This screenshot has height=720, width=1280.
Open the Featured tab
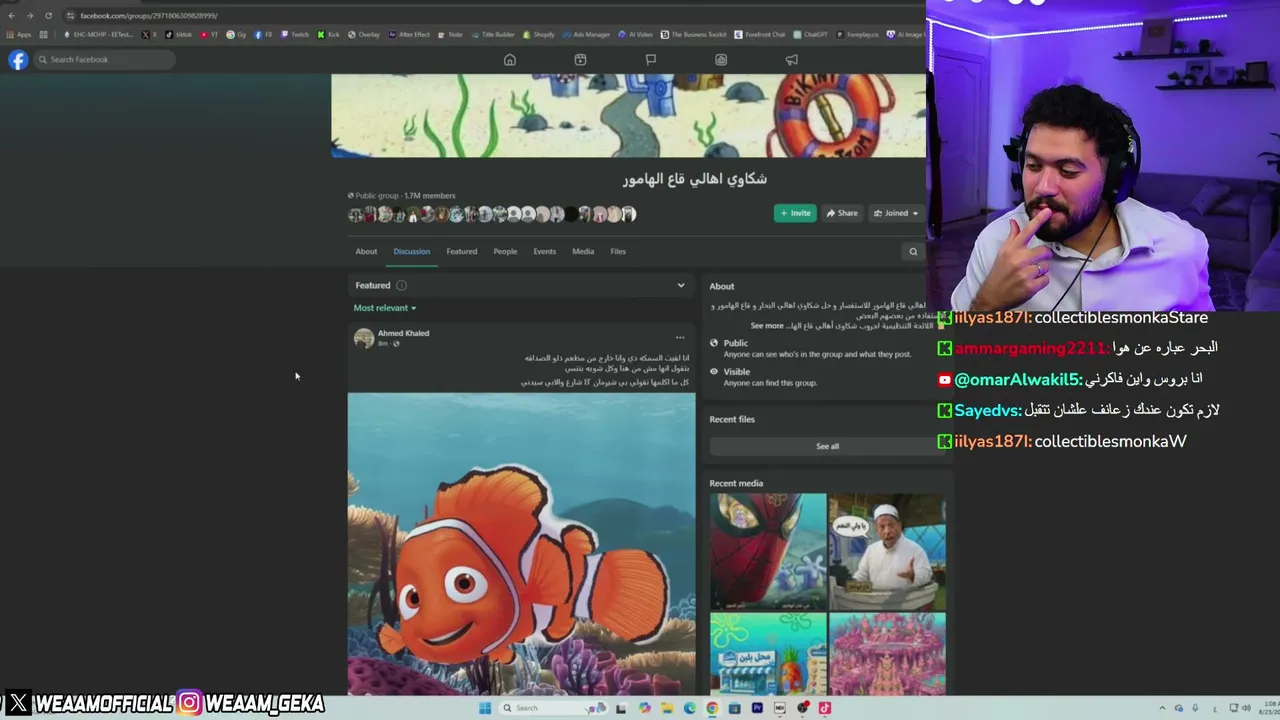462,252
